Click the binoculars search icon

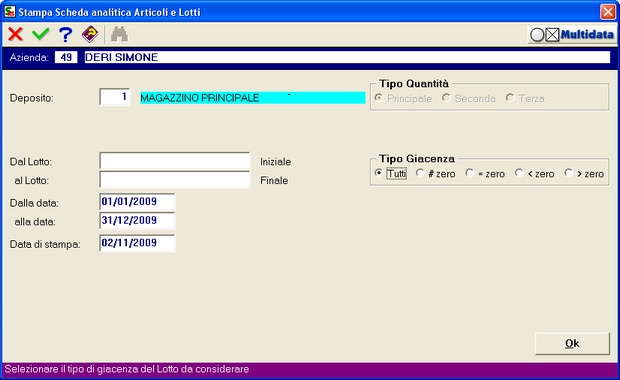coord(119,34)
